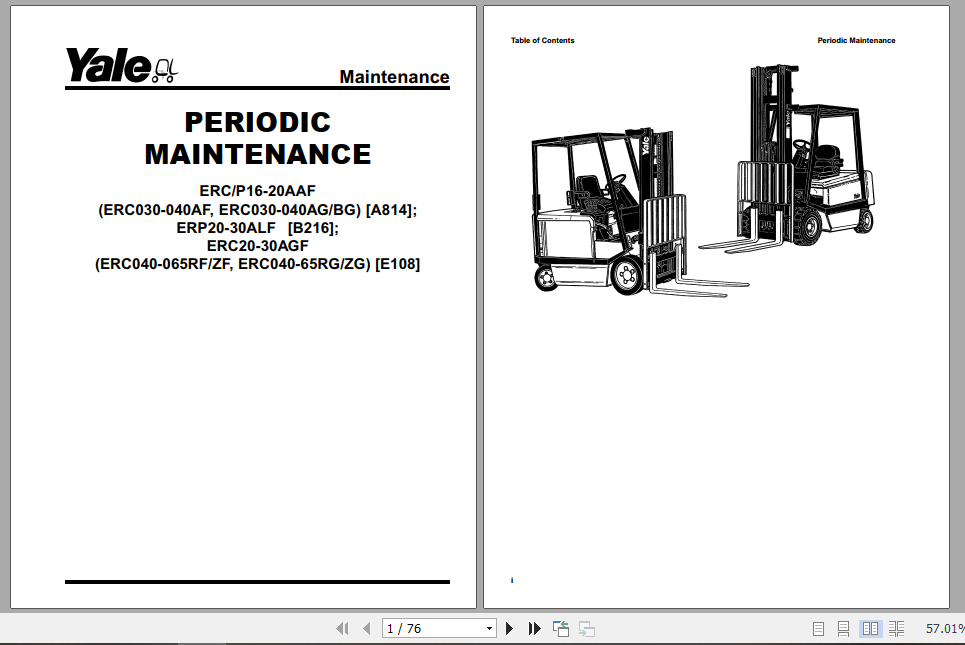Click the ERC040-065RF/ZF [E108] line
Screen dimensions: 965x645
point(257,264)
